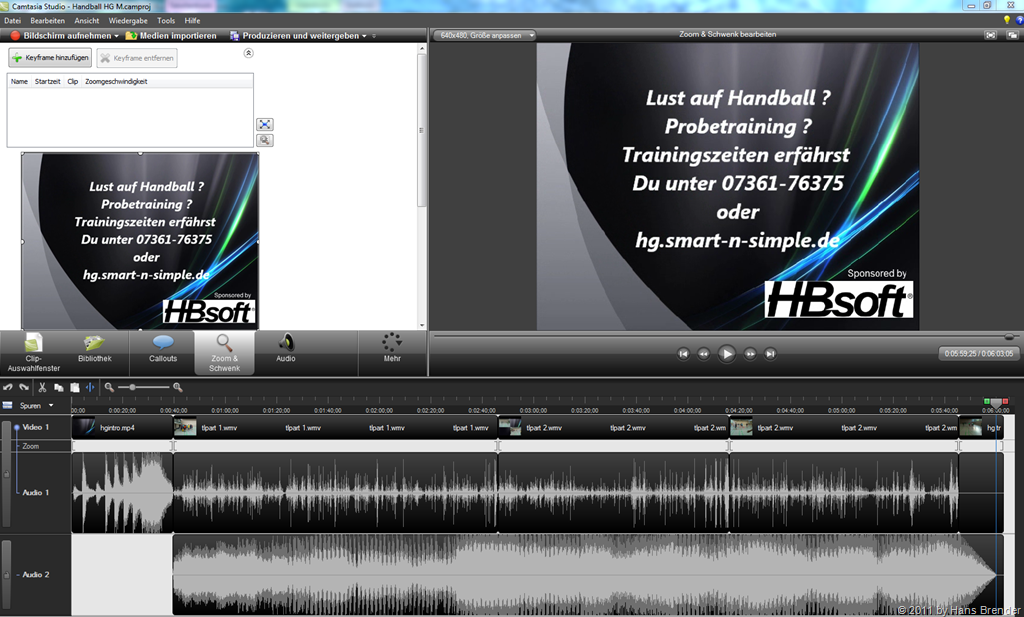The height and width of the screenshot is (617, 1024).
Task: Click the Keyframe hinzufügen button
Action: coord(51,58)
